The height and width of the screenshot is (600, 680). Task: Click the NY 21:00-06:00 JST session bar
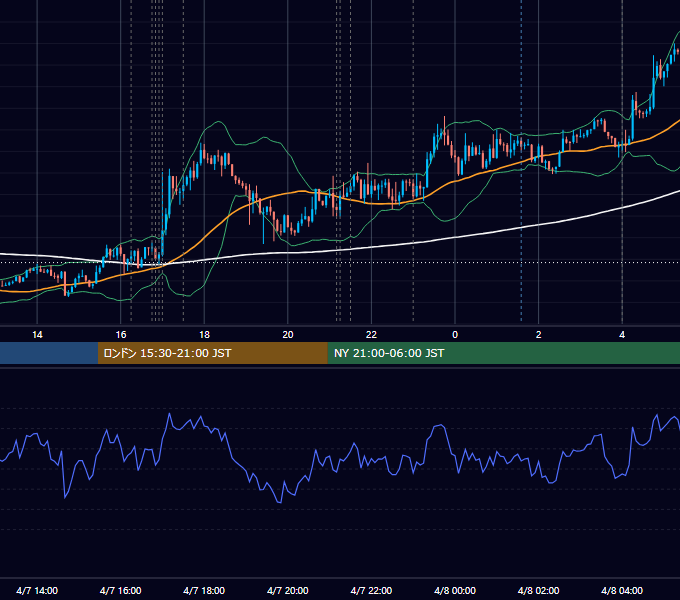(x=503, y=353)
